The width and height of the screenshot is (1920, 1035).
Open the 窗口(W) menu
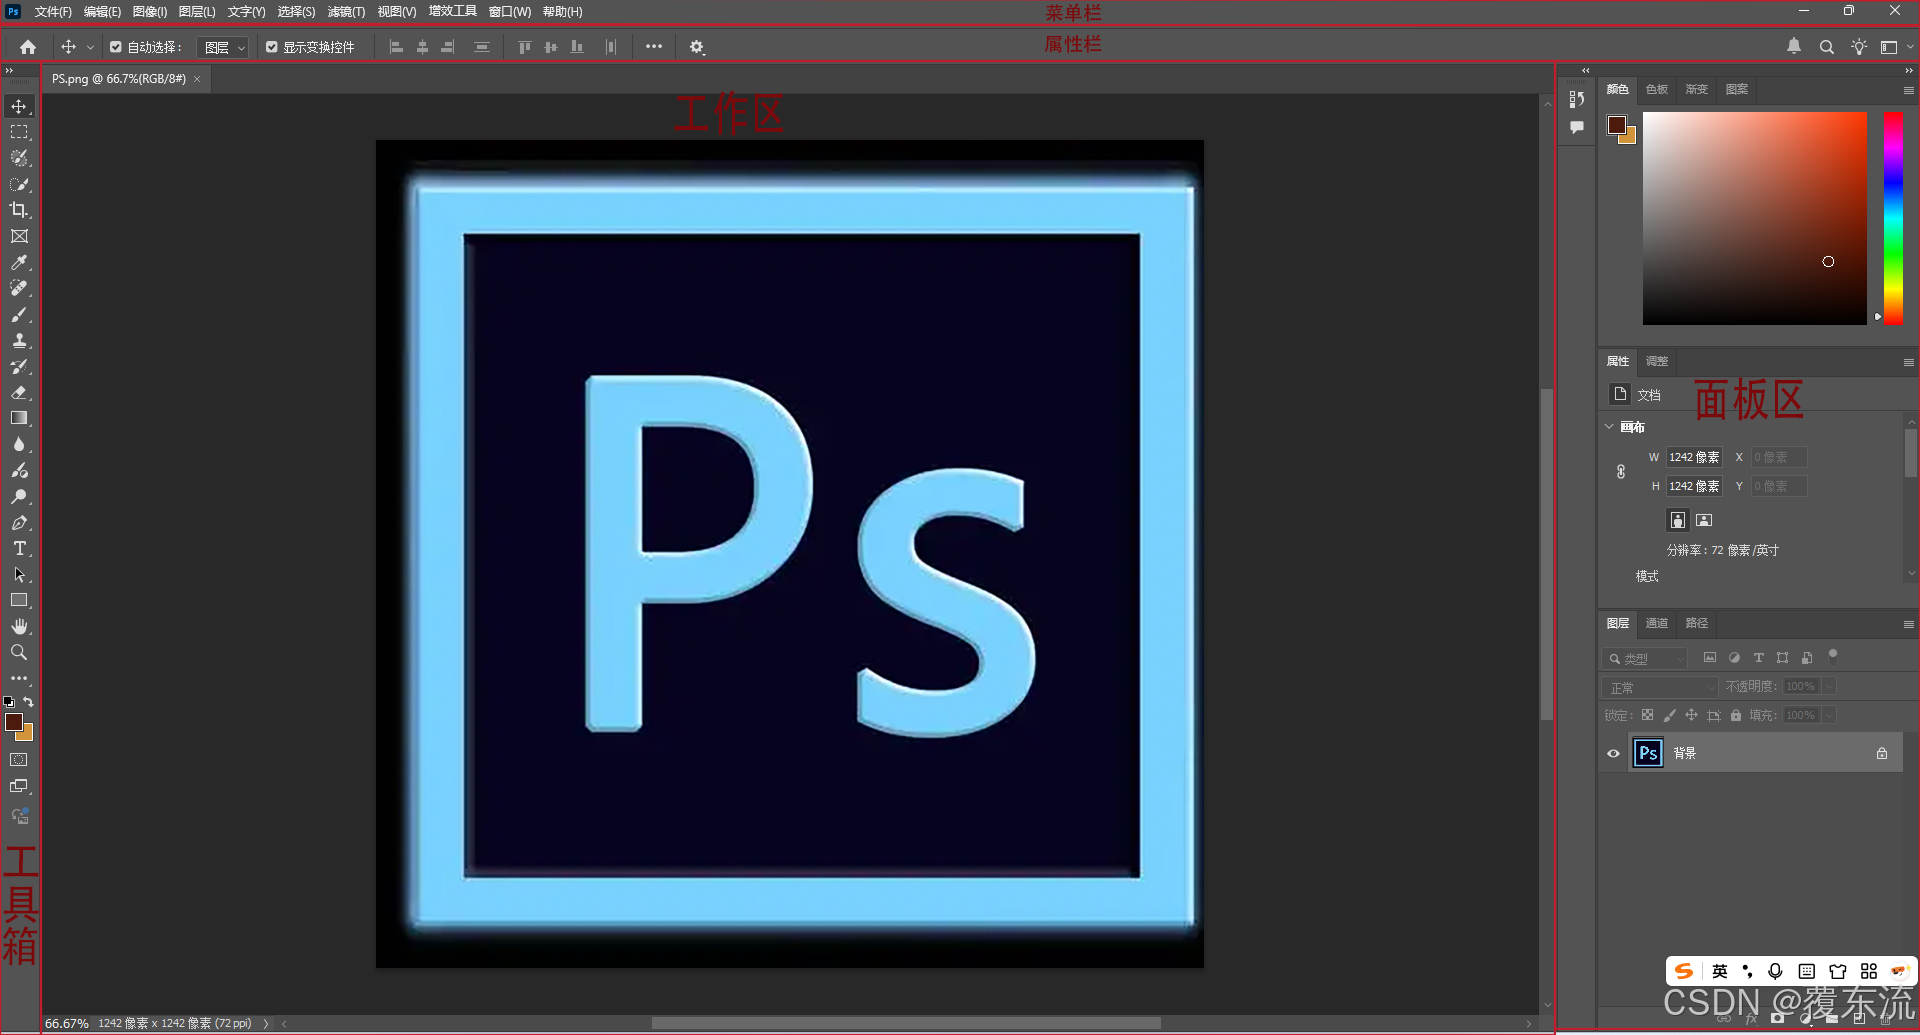pyautogui.click(x=509, y=12)
